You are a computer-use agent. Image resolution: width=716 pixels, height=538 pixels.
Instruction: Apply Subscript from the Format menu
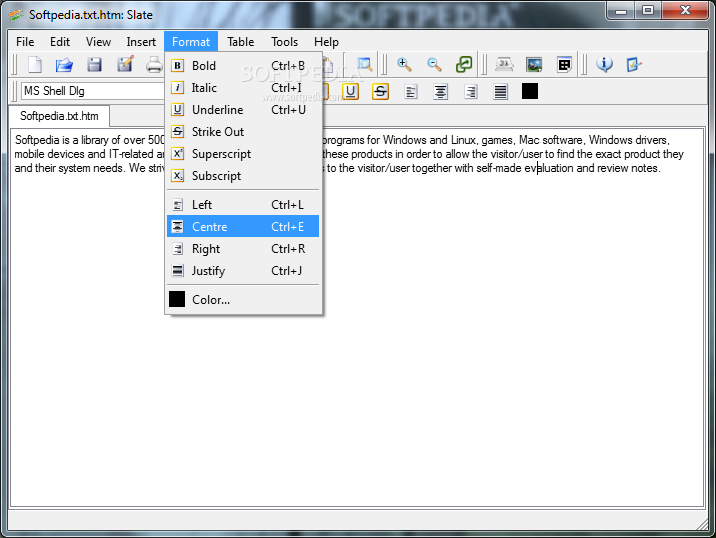pyautogui.click(x=243, y=176)
